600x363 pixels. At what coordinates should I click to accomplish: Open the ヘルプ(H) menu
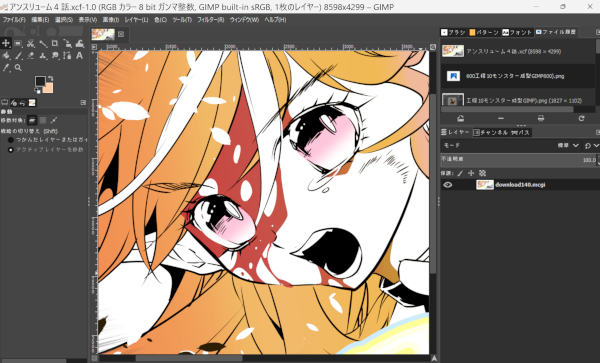[275, 20]
